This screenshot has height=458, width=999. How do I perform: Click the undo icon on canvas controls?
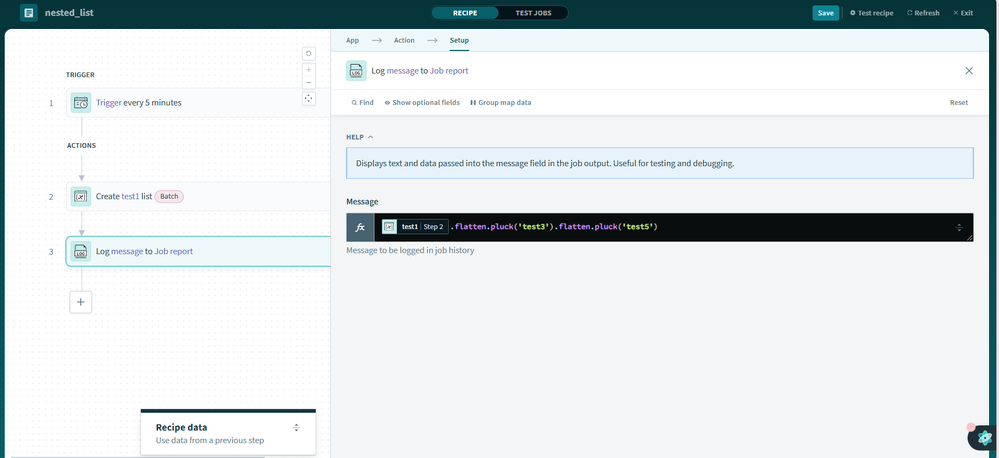[x=309, y=54]
